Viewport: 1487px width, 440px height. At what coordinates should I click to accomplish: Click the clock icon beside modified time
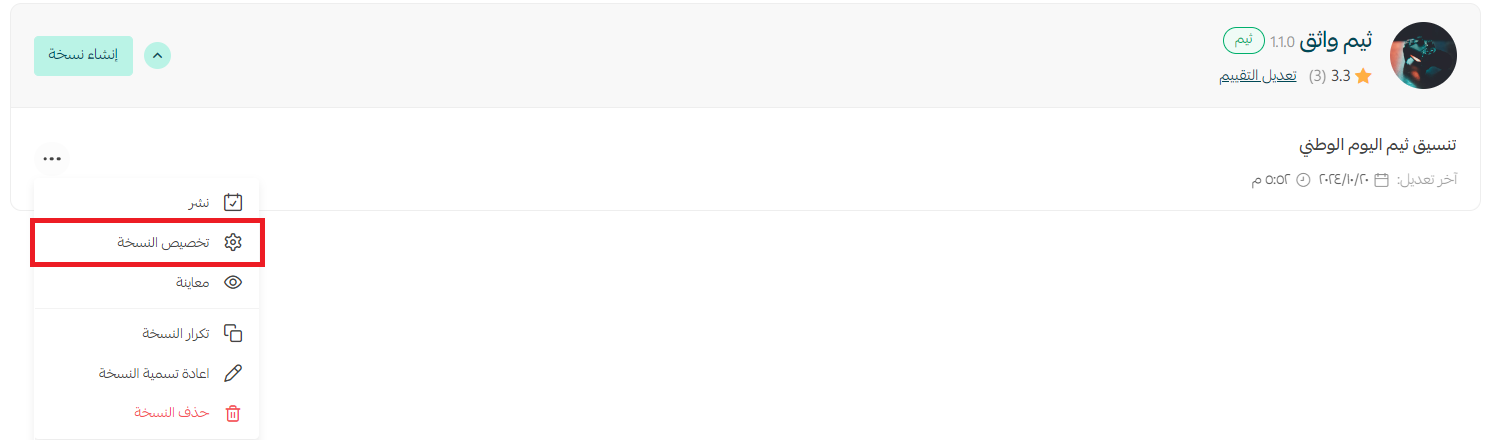click(x=1302, y=180)
